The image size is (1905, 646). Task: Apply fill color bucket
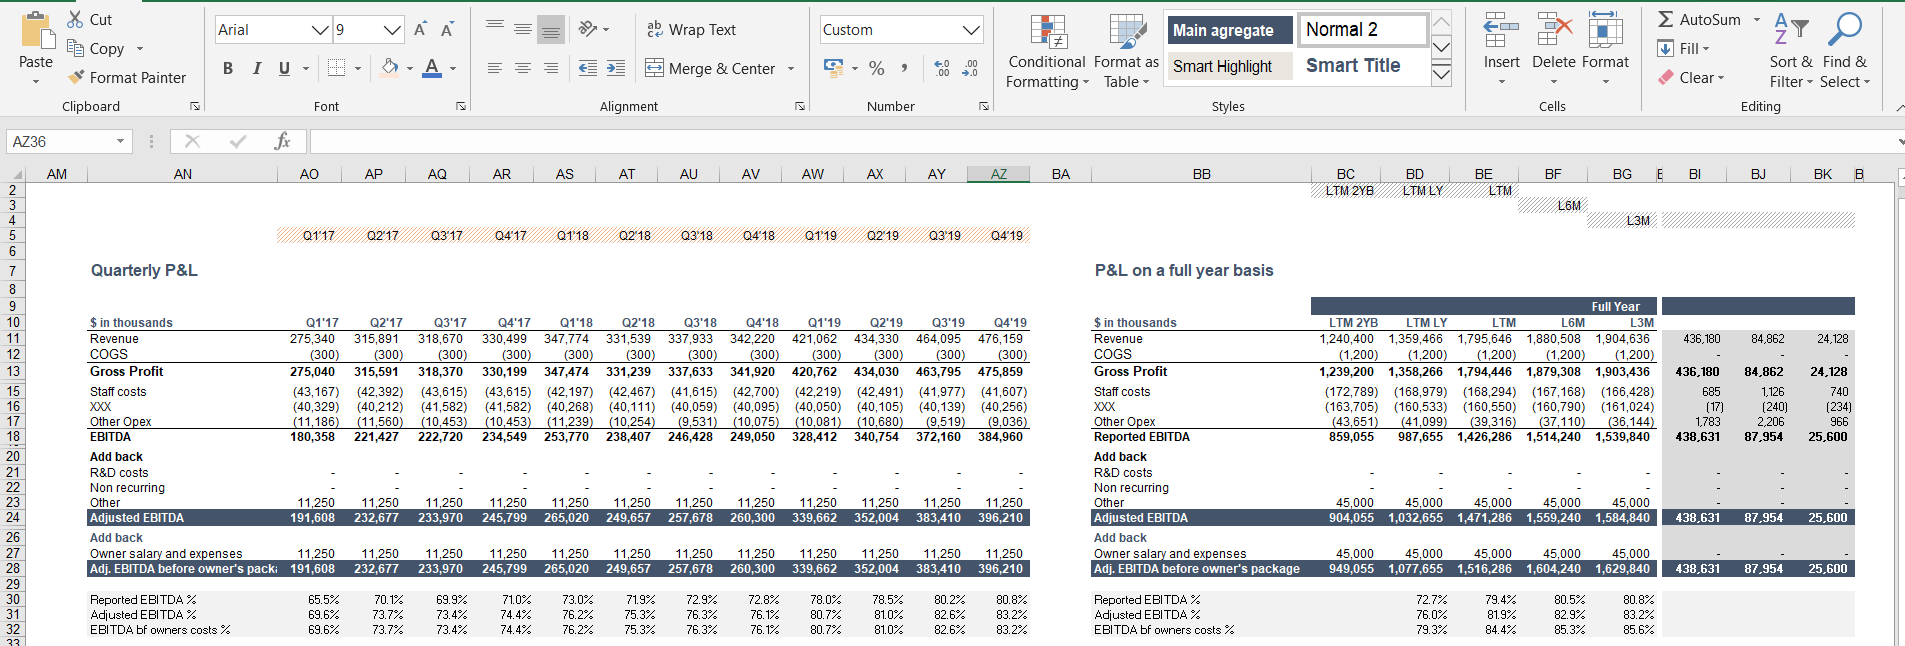tap(390, 68)
